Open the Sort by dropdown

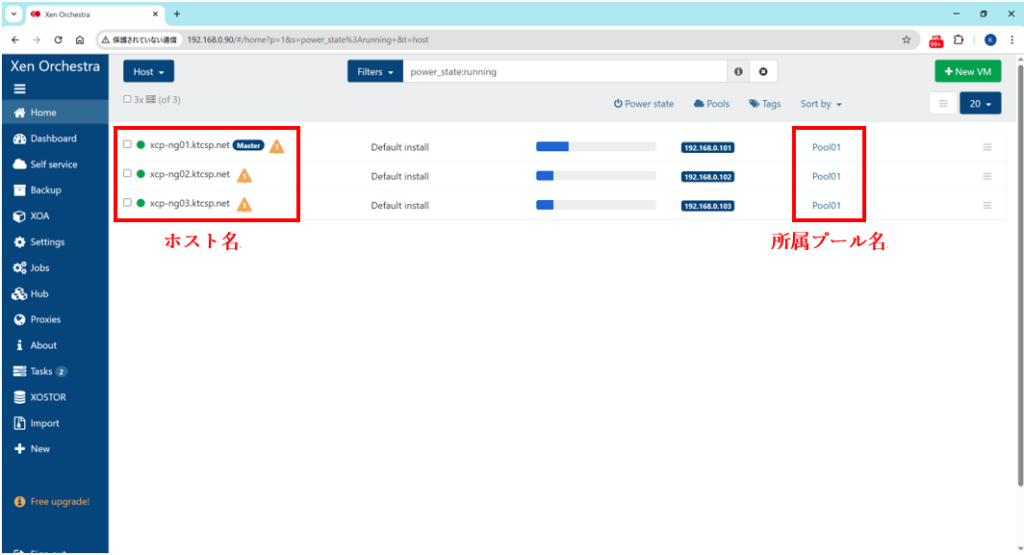coord(820,104)
